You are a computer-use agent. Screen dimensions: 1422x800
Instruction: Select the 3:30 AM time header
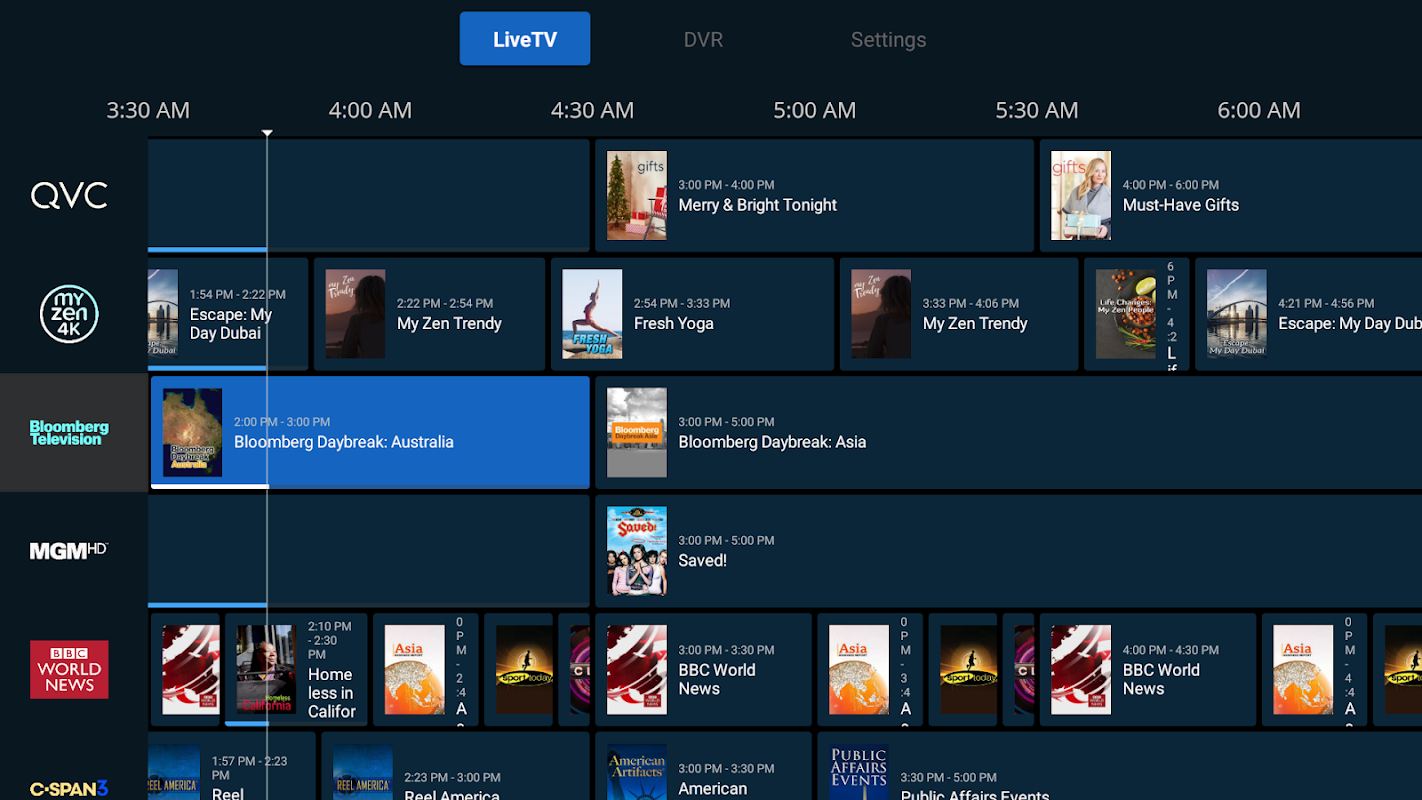[x=148, y=111]
